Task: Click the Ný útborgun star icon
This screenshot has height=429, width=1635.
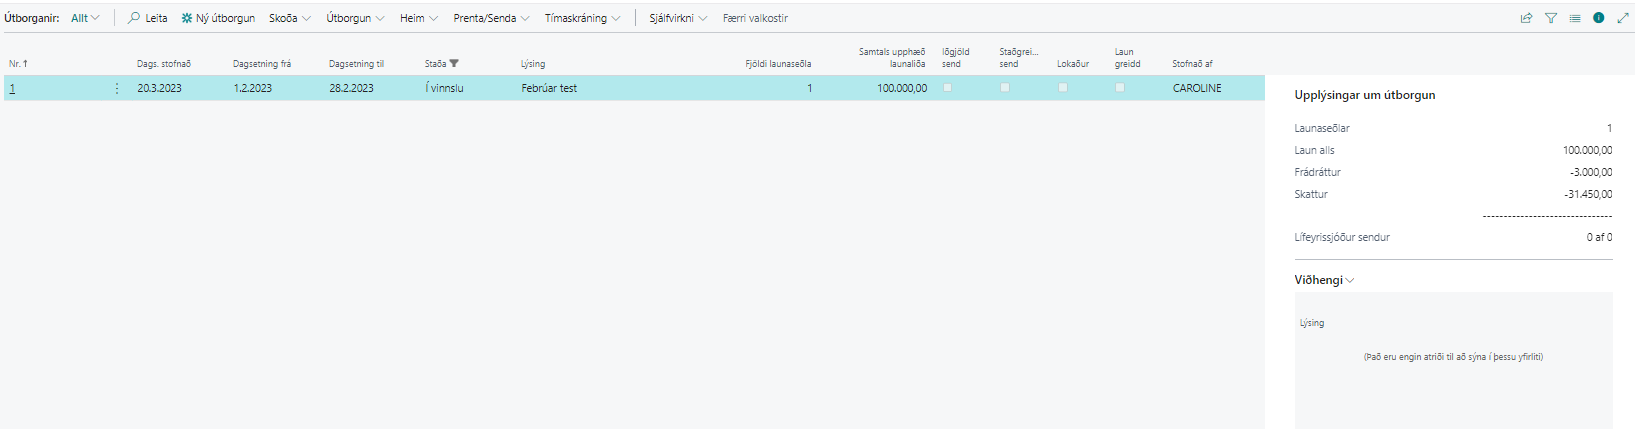Action: click(187, 18)
